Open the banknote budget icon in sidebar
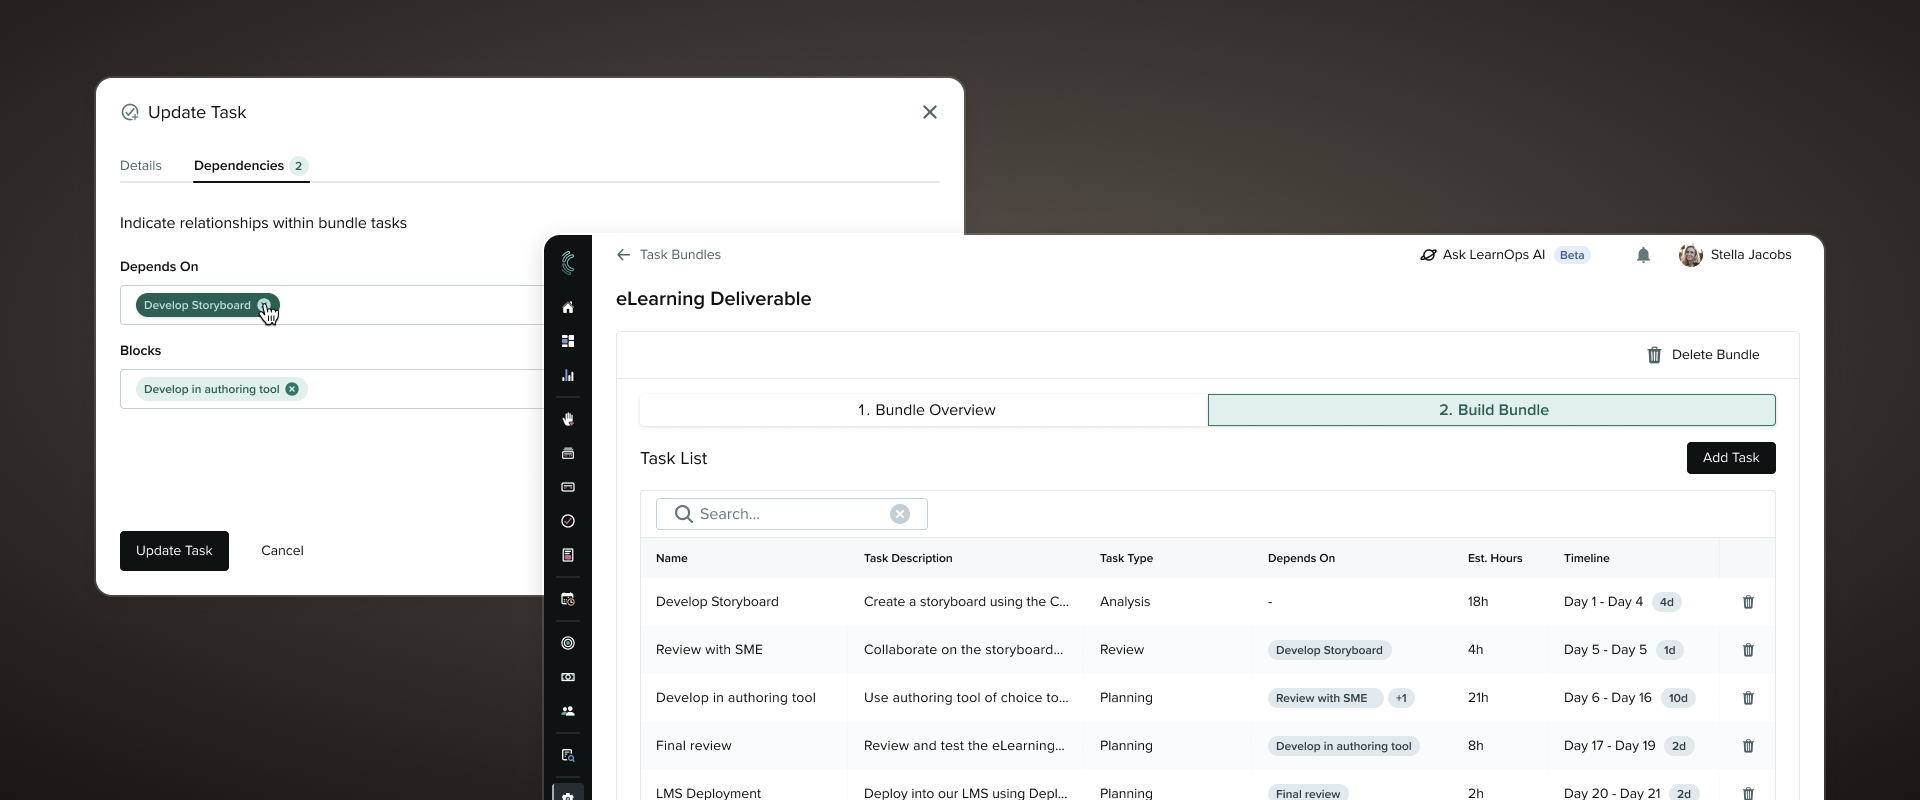This screenshot has width=1920, height=800. [568, 677]
